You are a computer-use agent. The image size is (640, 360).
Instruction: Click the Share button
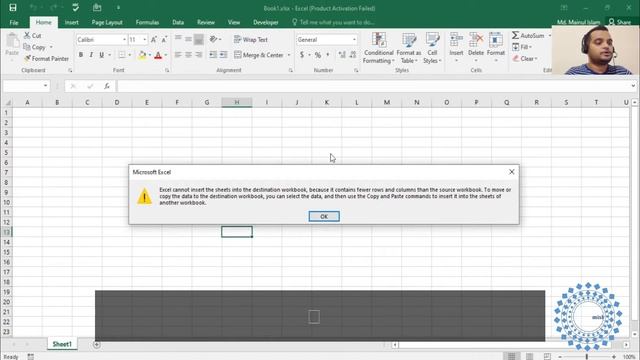(x=619, y=22)
